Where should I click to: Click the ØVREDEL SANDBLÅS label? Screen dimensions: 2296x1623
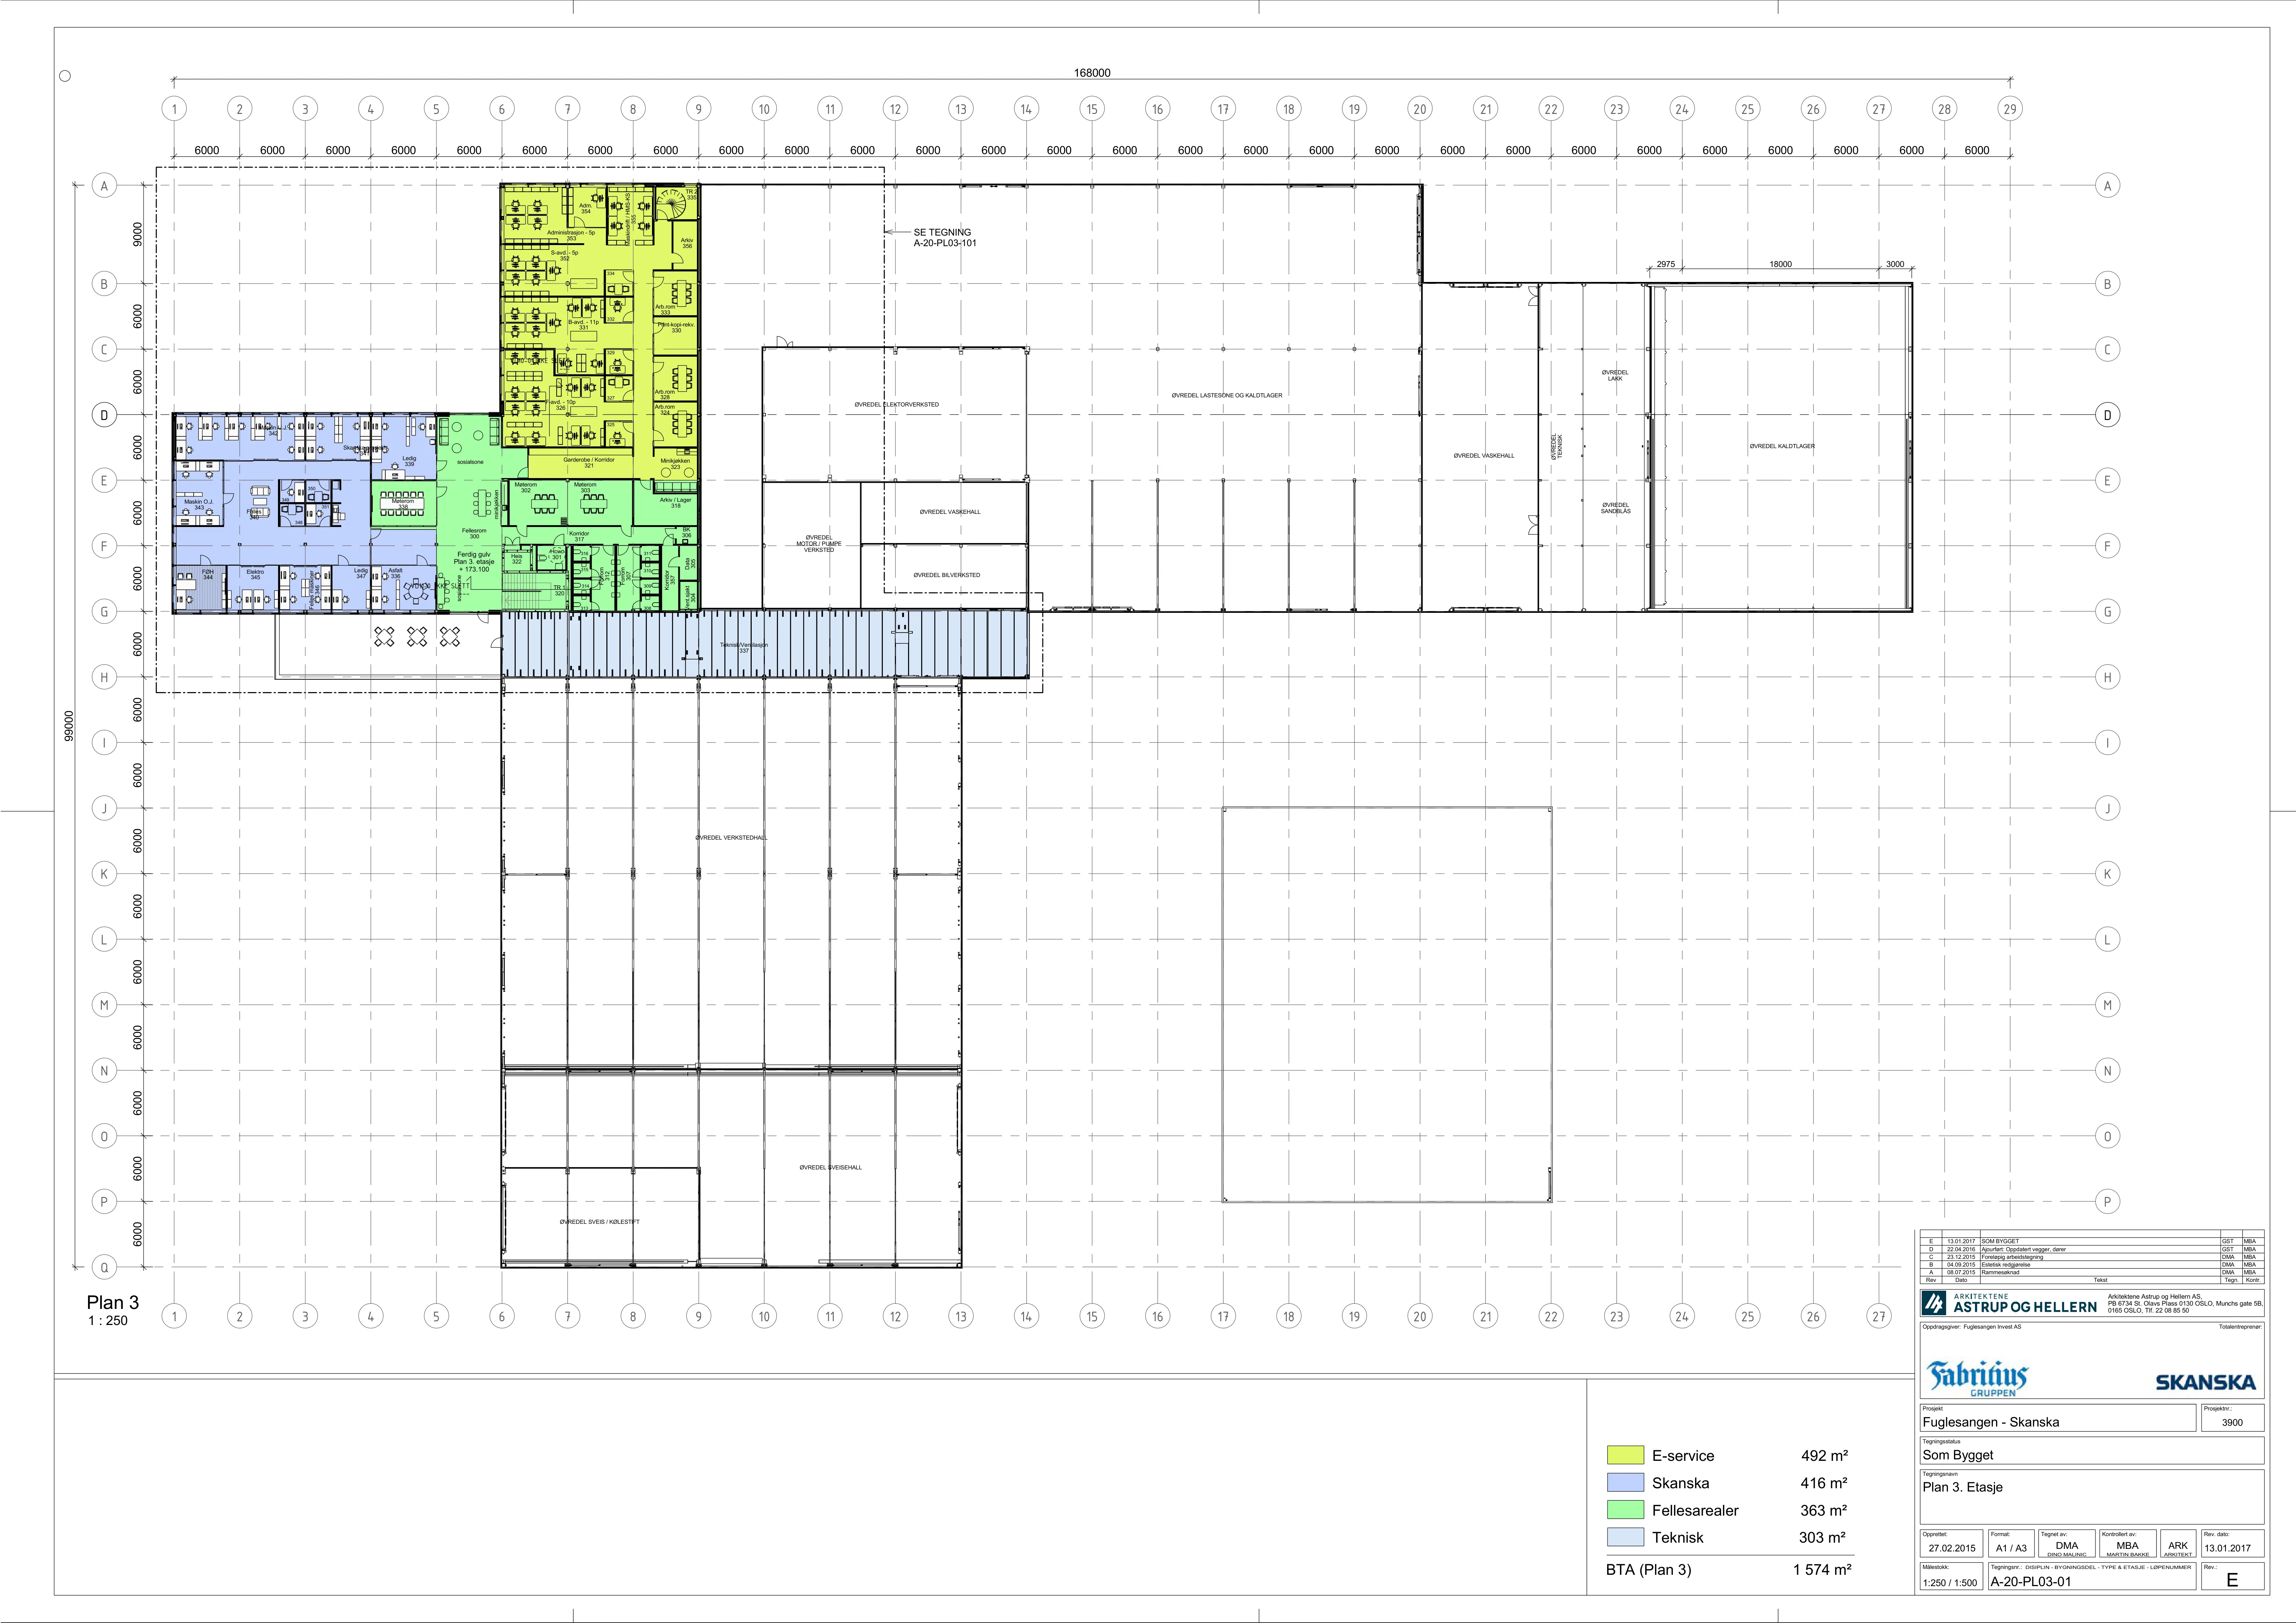tap(1615, 508)
